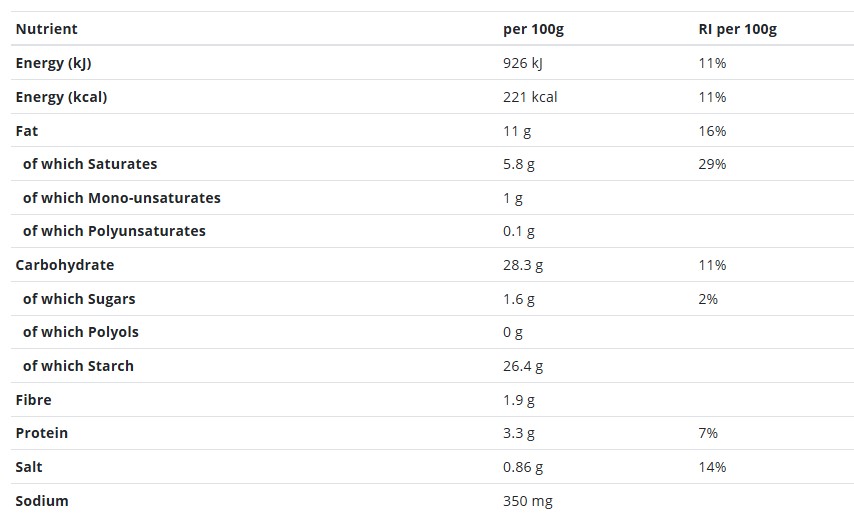
Task: Click the of which Starch label
Action: [x=78, y=366]
